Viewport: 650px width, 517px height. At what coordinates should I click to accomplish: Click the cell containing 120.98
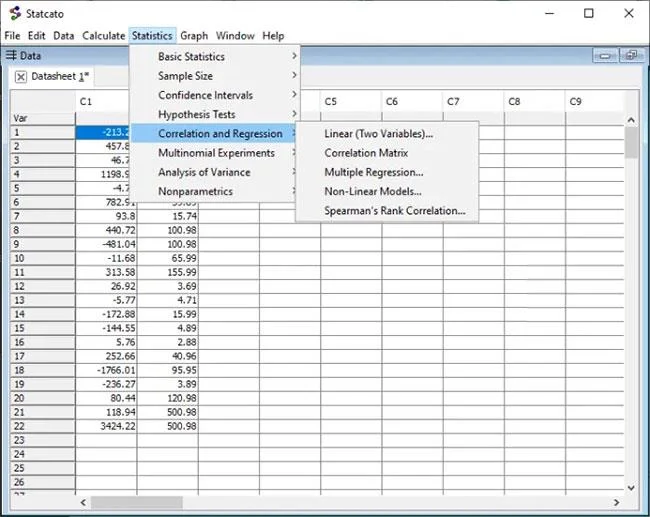pyautogui.click(x=167, y=398)
